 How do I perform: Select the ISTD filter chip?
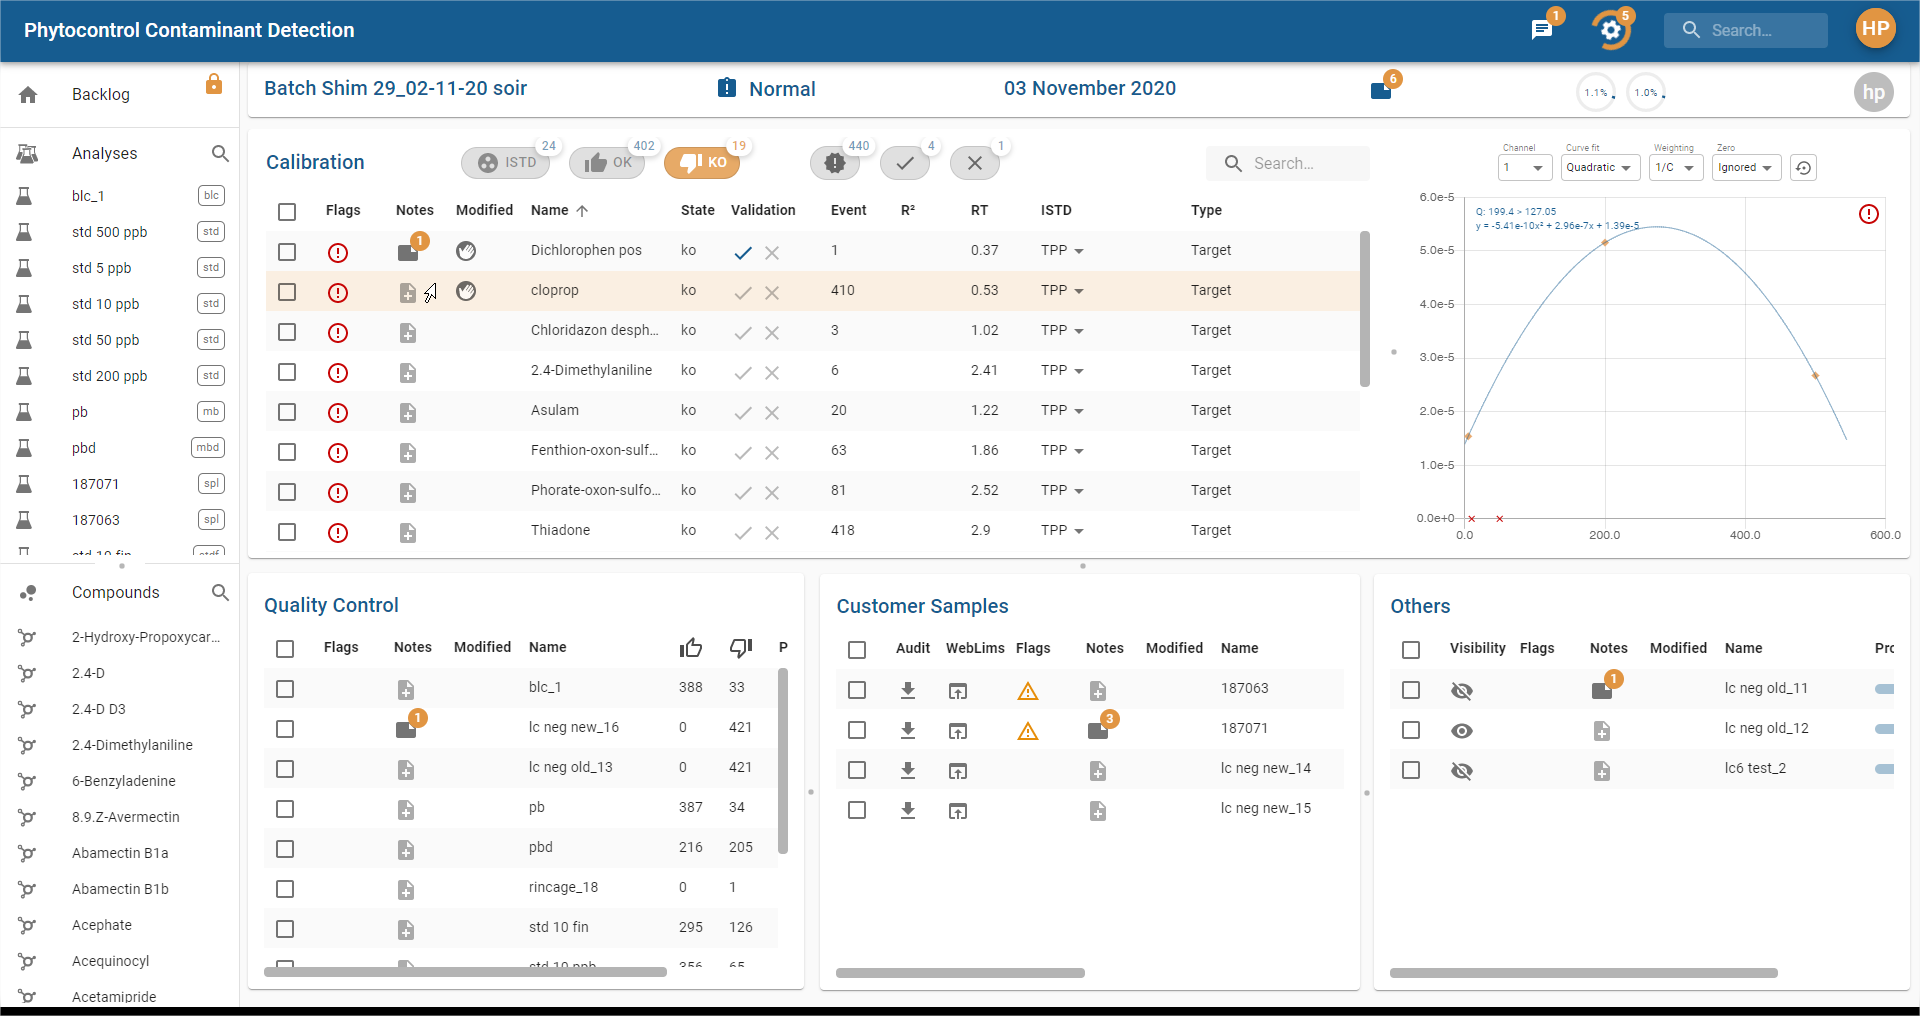click(506, 163)
